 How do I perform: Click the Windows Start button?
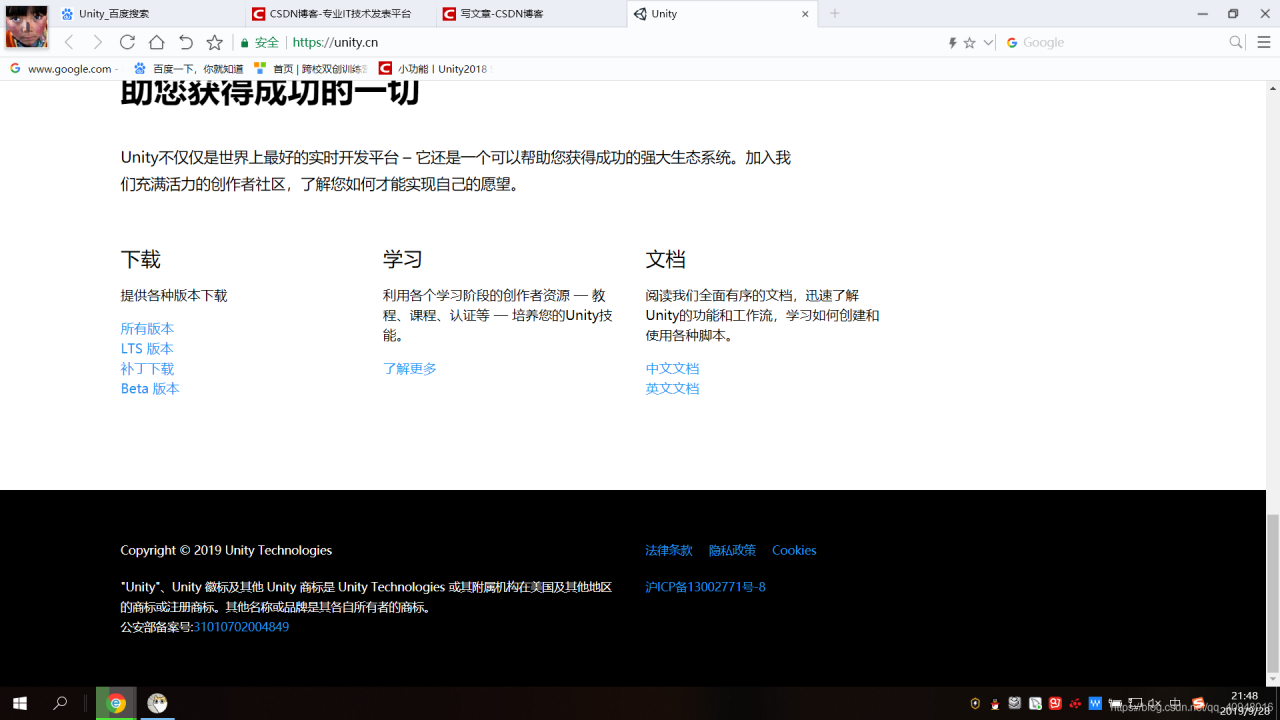[x=20, y=703]
